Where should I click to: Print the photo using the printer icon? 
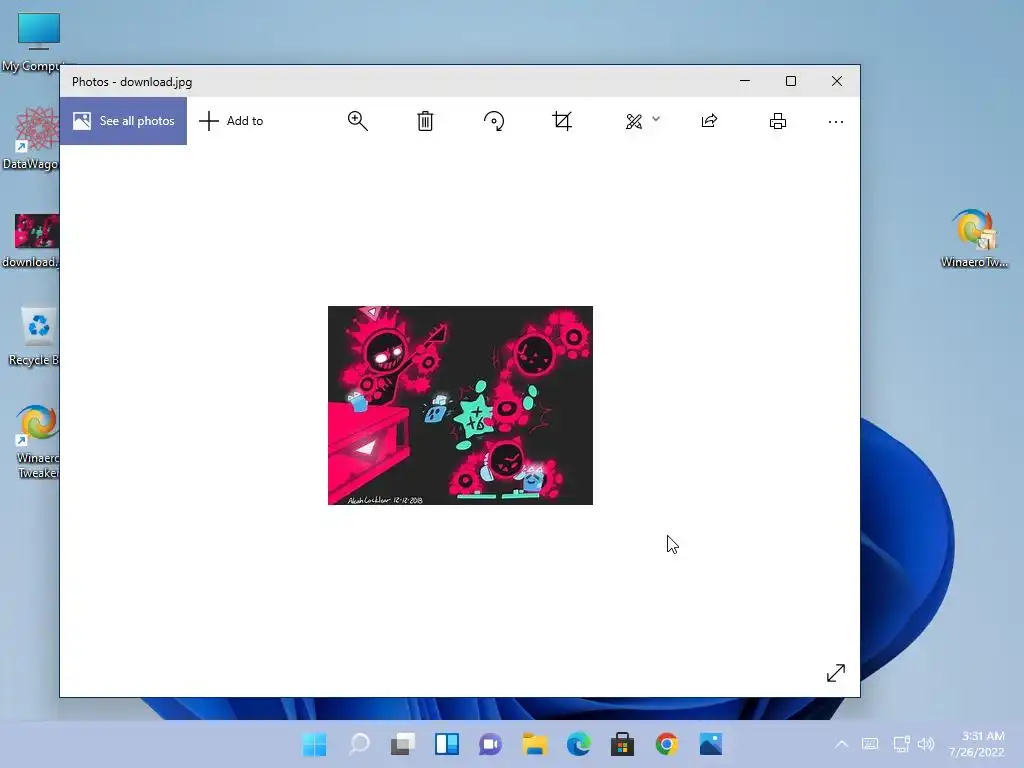[x=778, y=121]
